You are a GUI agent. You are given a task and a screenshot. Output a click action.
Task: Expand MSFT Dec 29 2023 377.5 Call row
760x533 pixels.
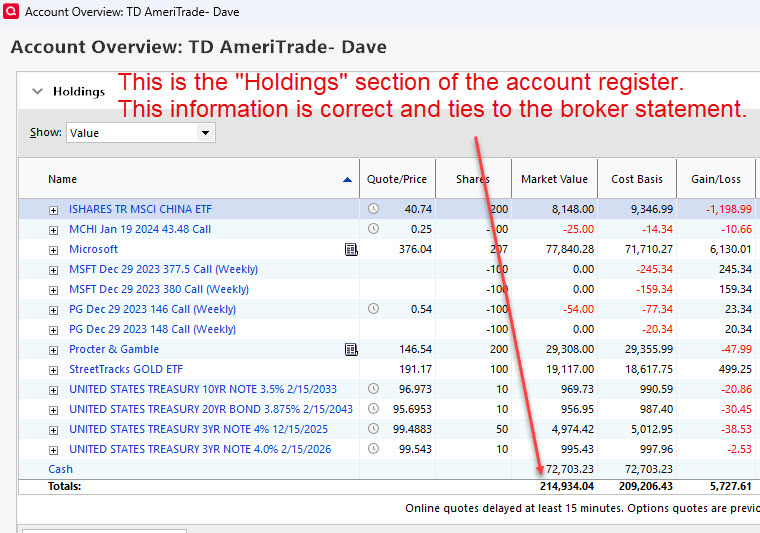point(53,270)
